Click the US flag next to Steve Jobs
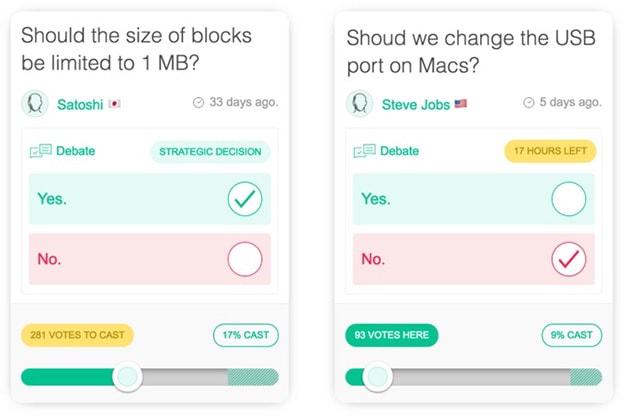Viewport: 630px width, 420px height. click(x=460, y=104)
